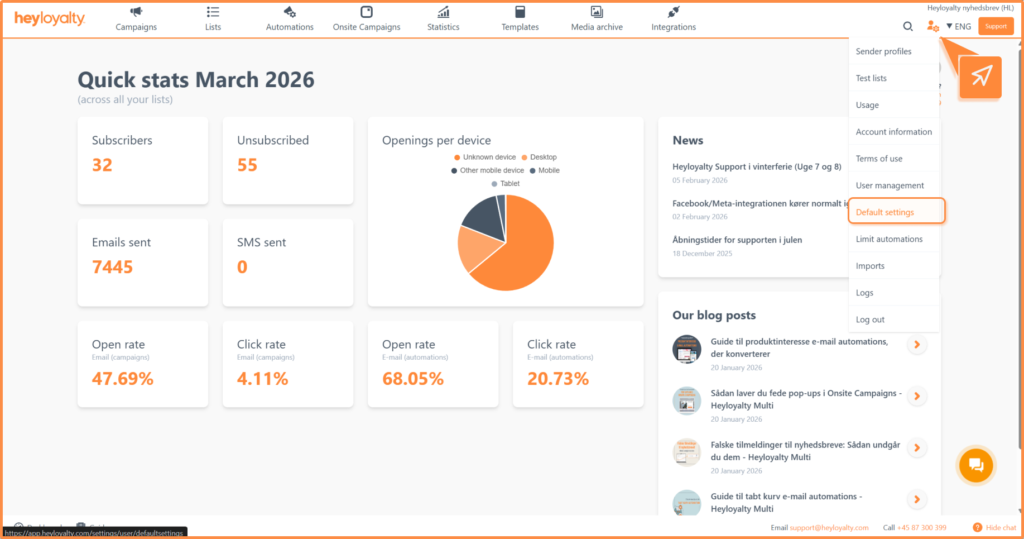
Task: Open the Media archive icon
Action: [596, 12]
